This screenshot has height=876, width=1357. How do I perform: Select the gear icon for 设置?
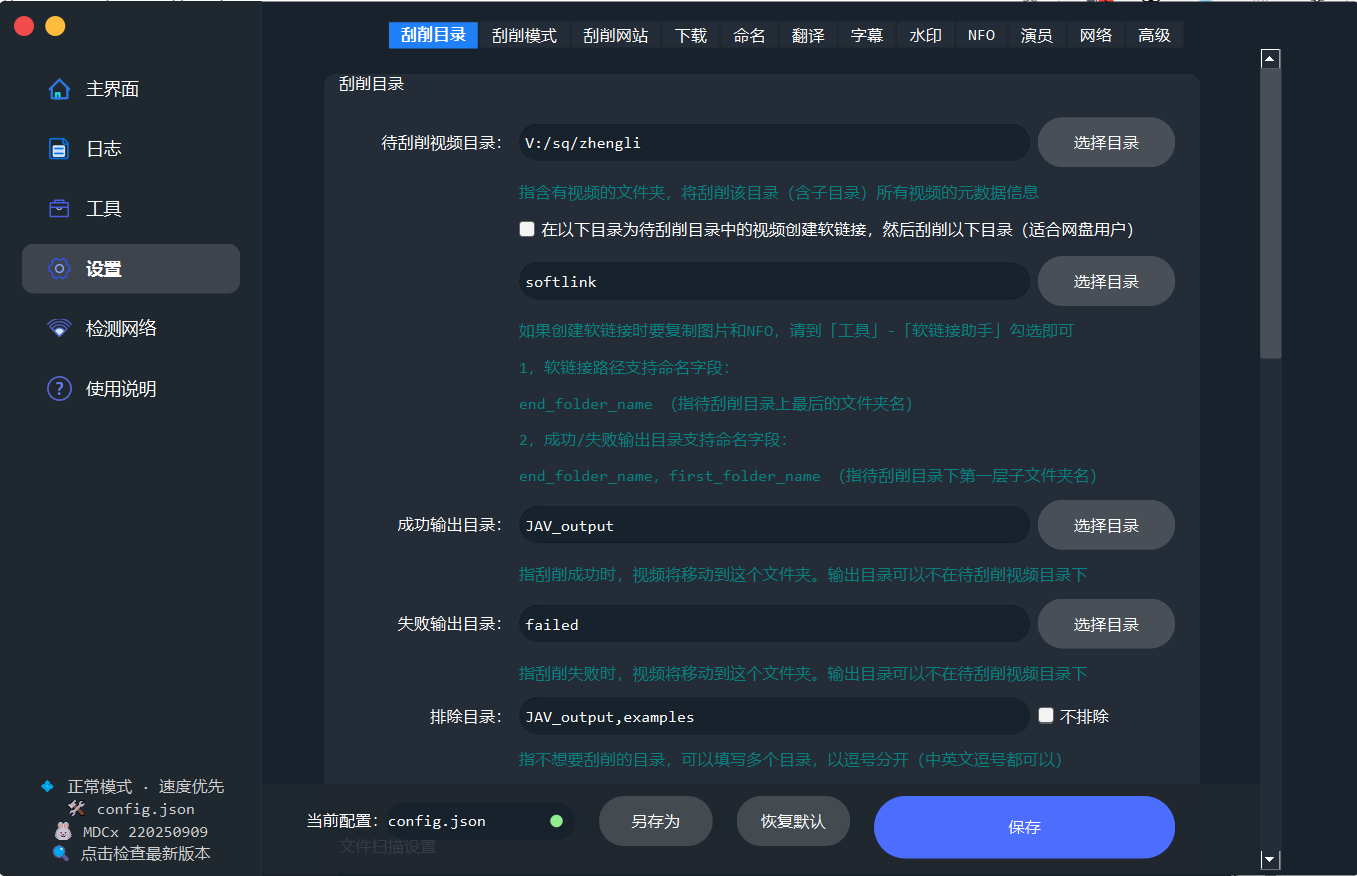tap(59, 269)
